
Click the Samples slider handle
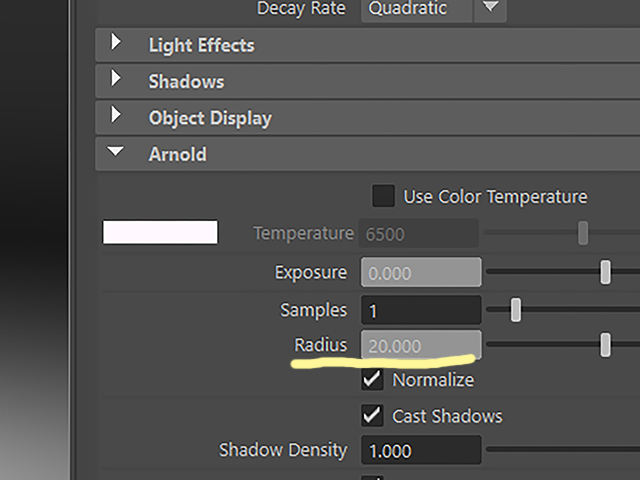pyautogui.click(x=516, y=310)
